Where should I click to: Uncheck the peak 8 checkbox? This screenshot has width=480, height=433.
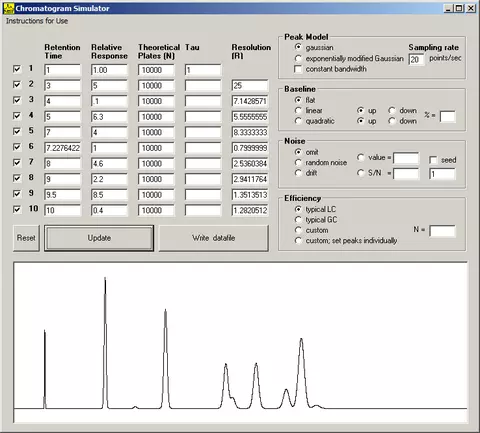pyautogui.click(x=17, y=178)
